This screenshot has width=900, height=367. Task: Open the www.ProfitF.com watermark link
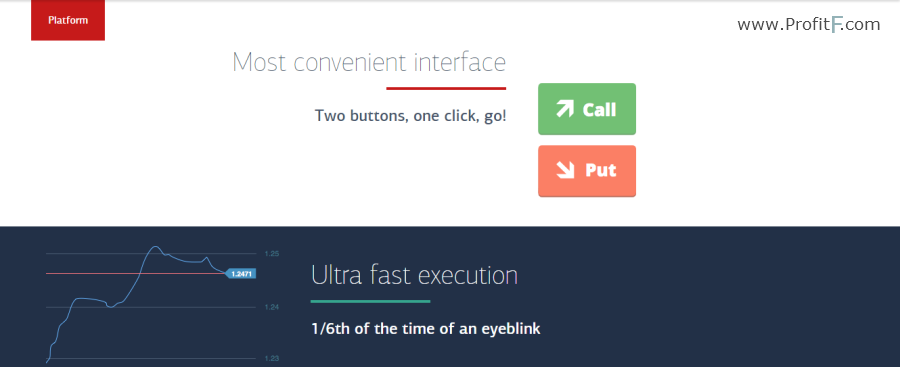point(808,25)
